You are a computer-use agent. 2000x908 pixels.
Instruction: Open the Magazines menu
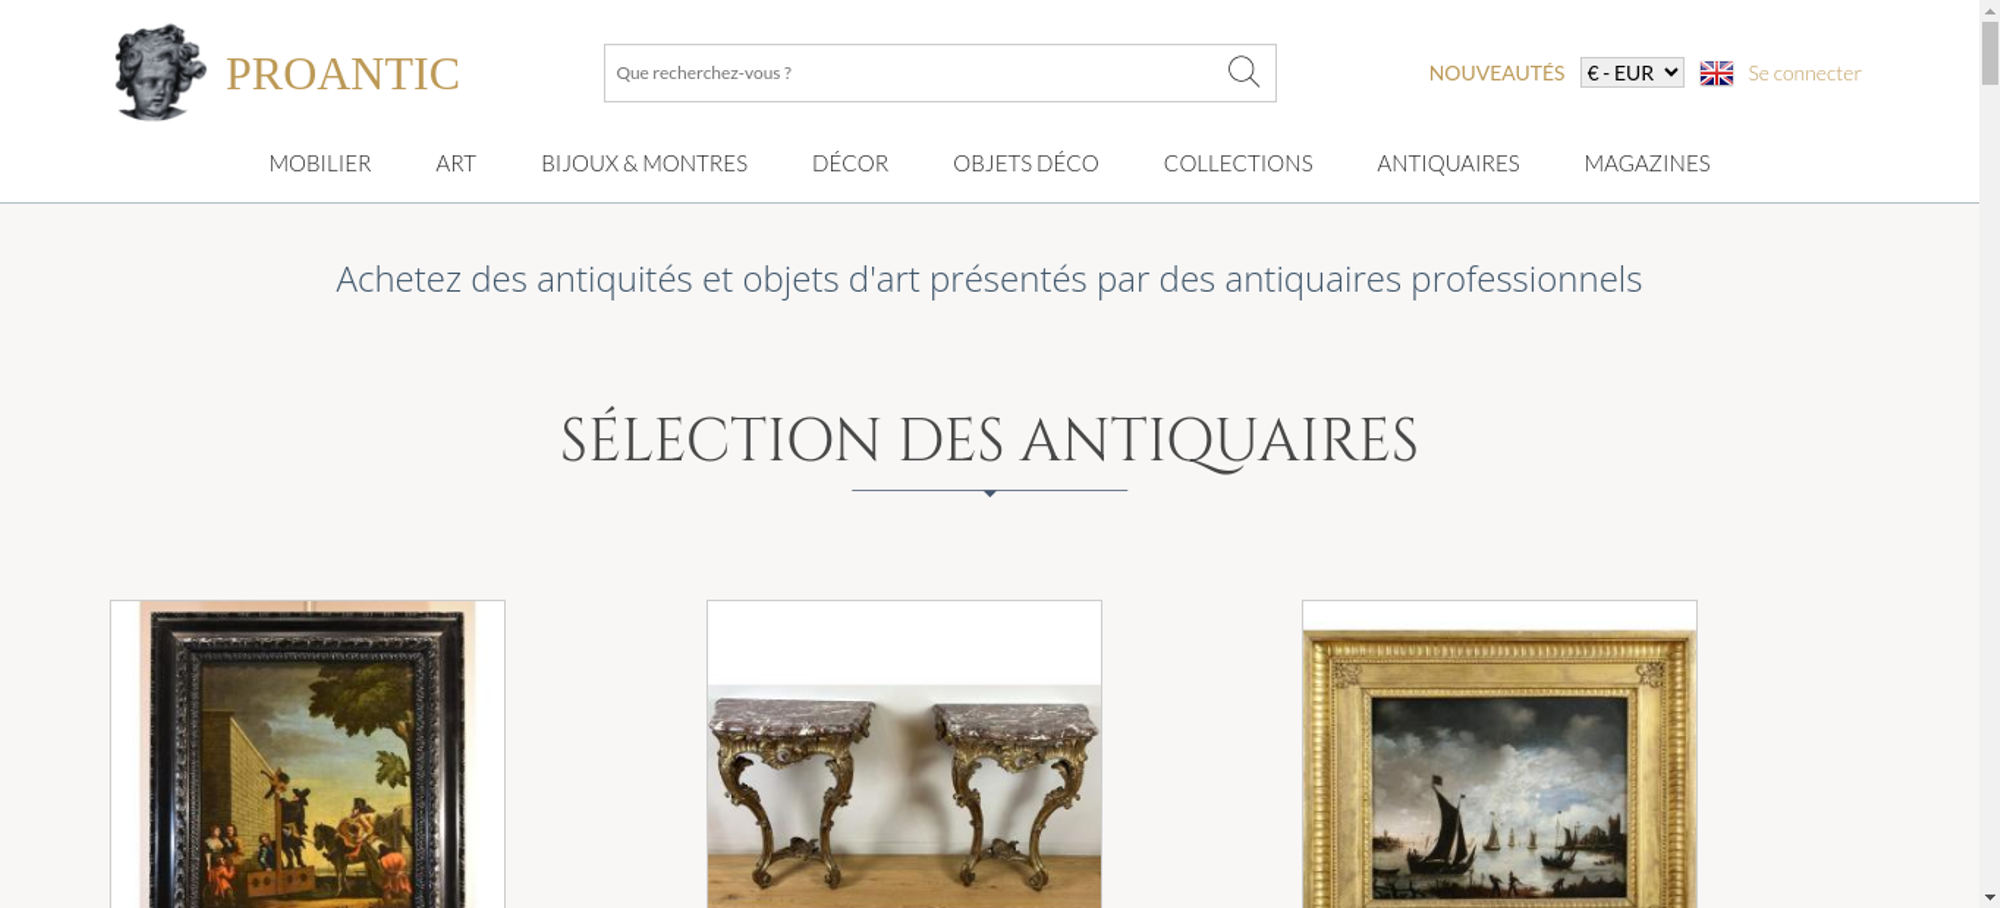1647,163
